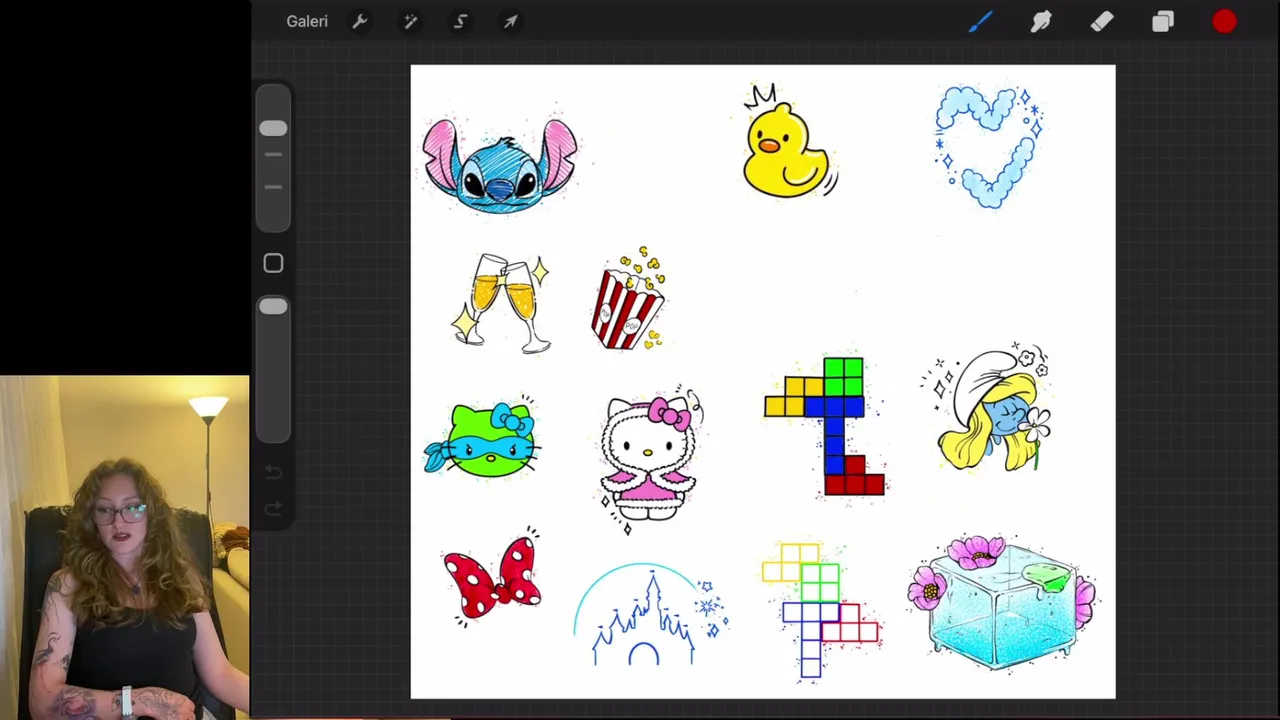Tap the Undo arrow in sidebar
Screen dimensions: 1280x720
pos(273,472)
